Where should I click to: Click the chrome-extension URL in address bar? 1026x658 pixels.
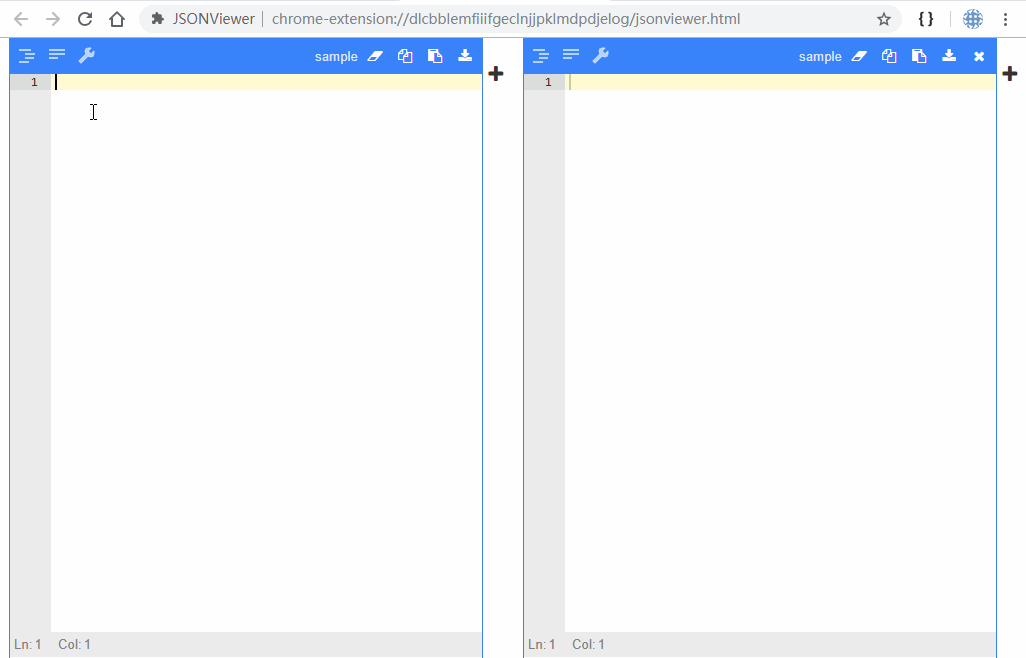coord(506,19)
